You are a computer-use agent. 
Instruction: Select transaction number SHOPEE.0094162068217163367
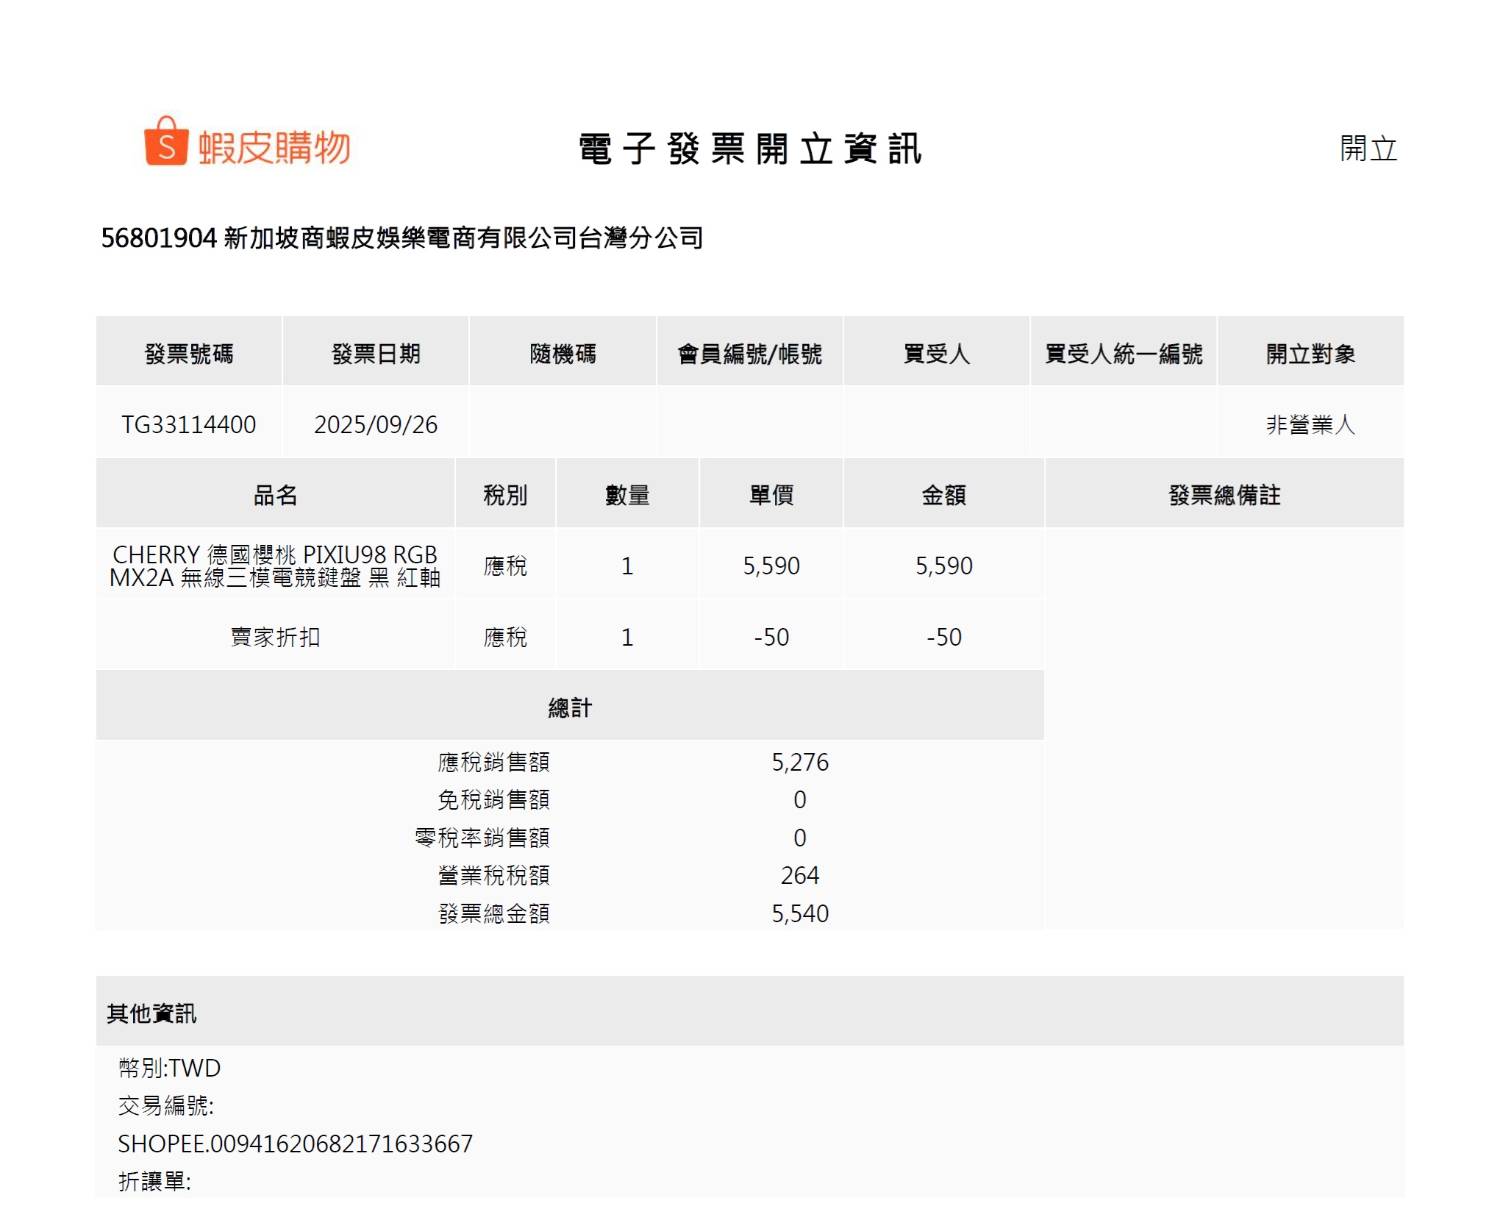(x=295, y=1144)
